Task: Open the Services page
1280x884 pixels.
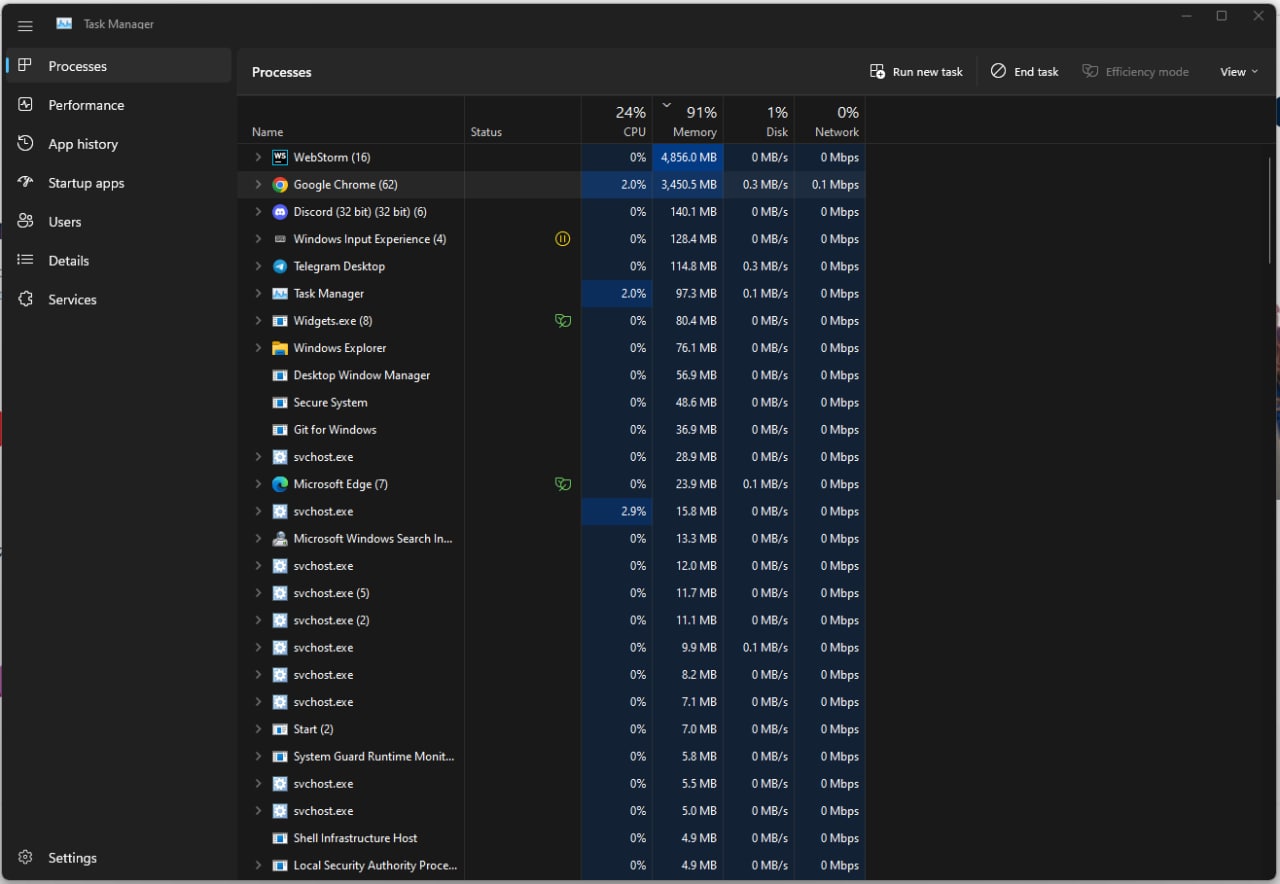Action: click(x=119, y=300)
